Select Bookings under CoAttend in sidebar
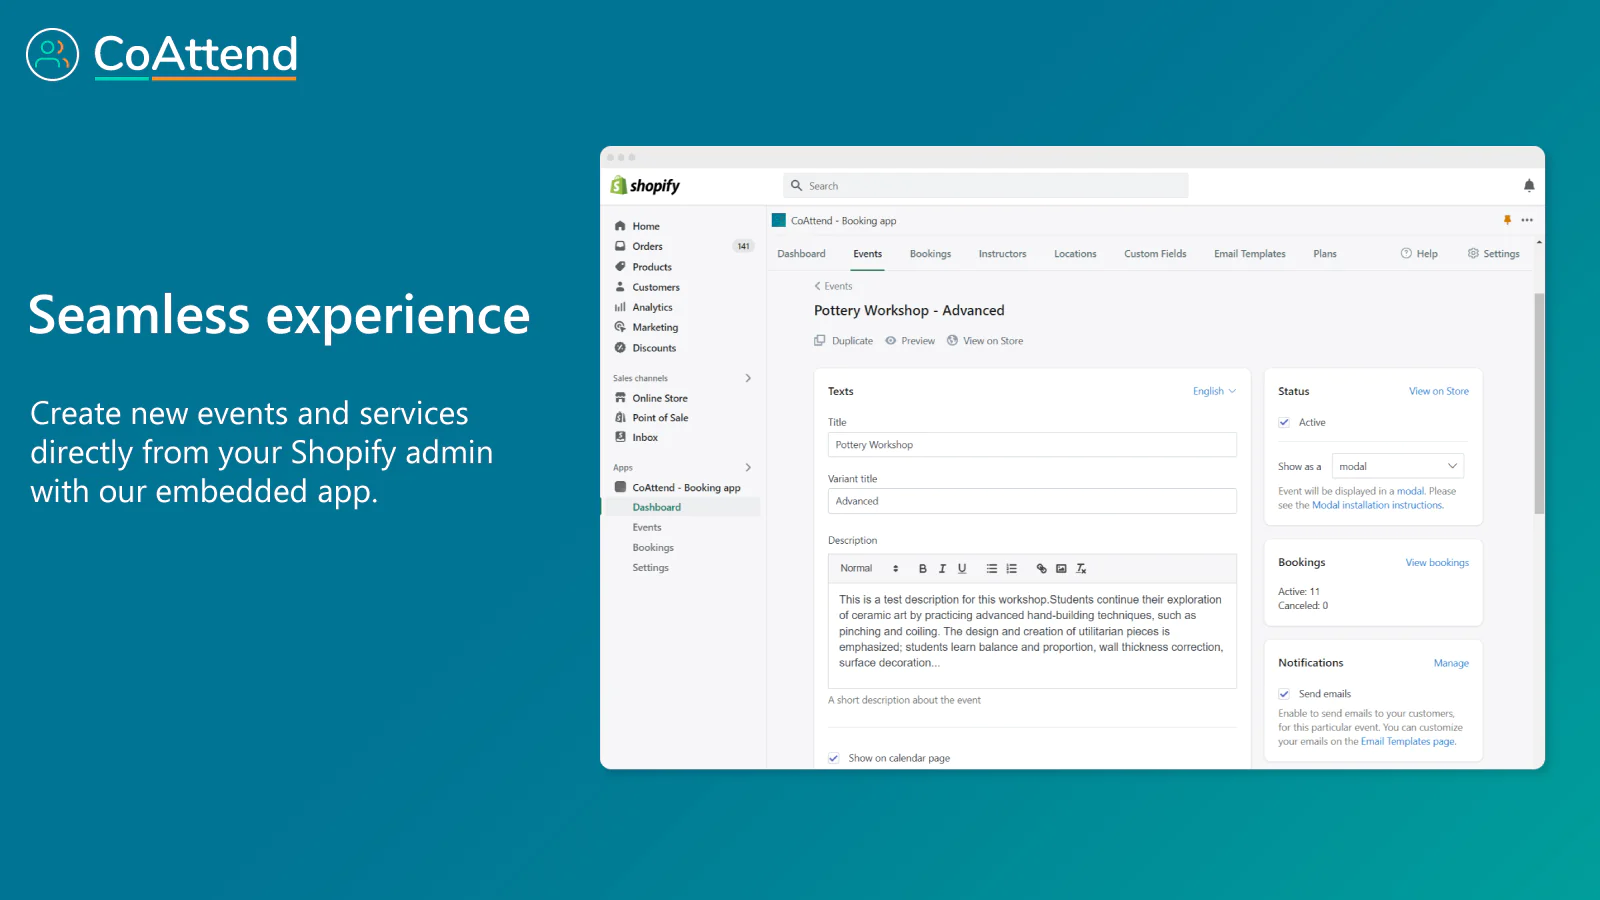The height and width of the screenshot is (900, 1600). [x=653, y=547]
